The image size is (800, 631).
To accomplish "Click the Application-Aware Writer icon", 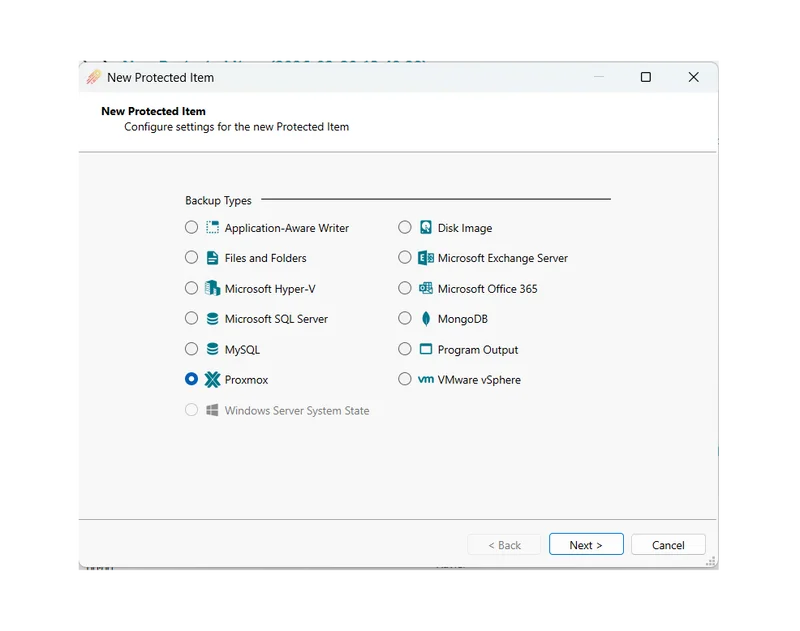I will (212, 228).
